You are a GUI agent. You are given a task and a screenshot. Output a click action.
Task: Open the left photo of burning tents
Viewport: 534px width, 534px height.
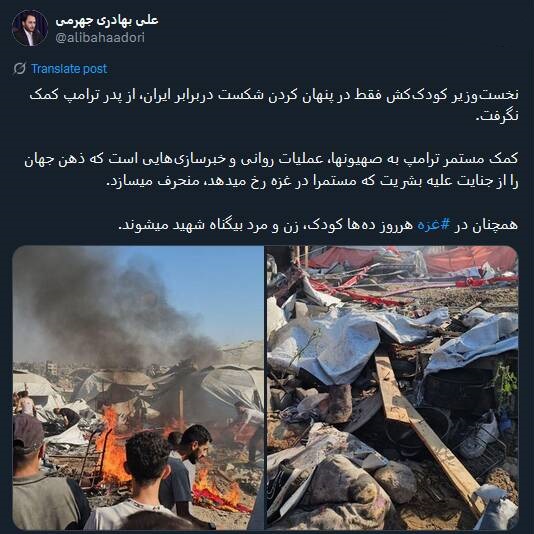pyautogui.click(x=138, y=388)
